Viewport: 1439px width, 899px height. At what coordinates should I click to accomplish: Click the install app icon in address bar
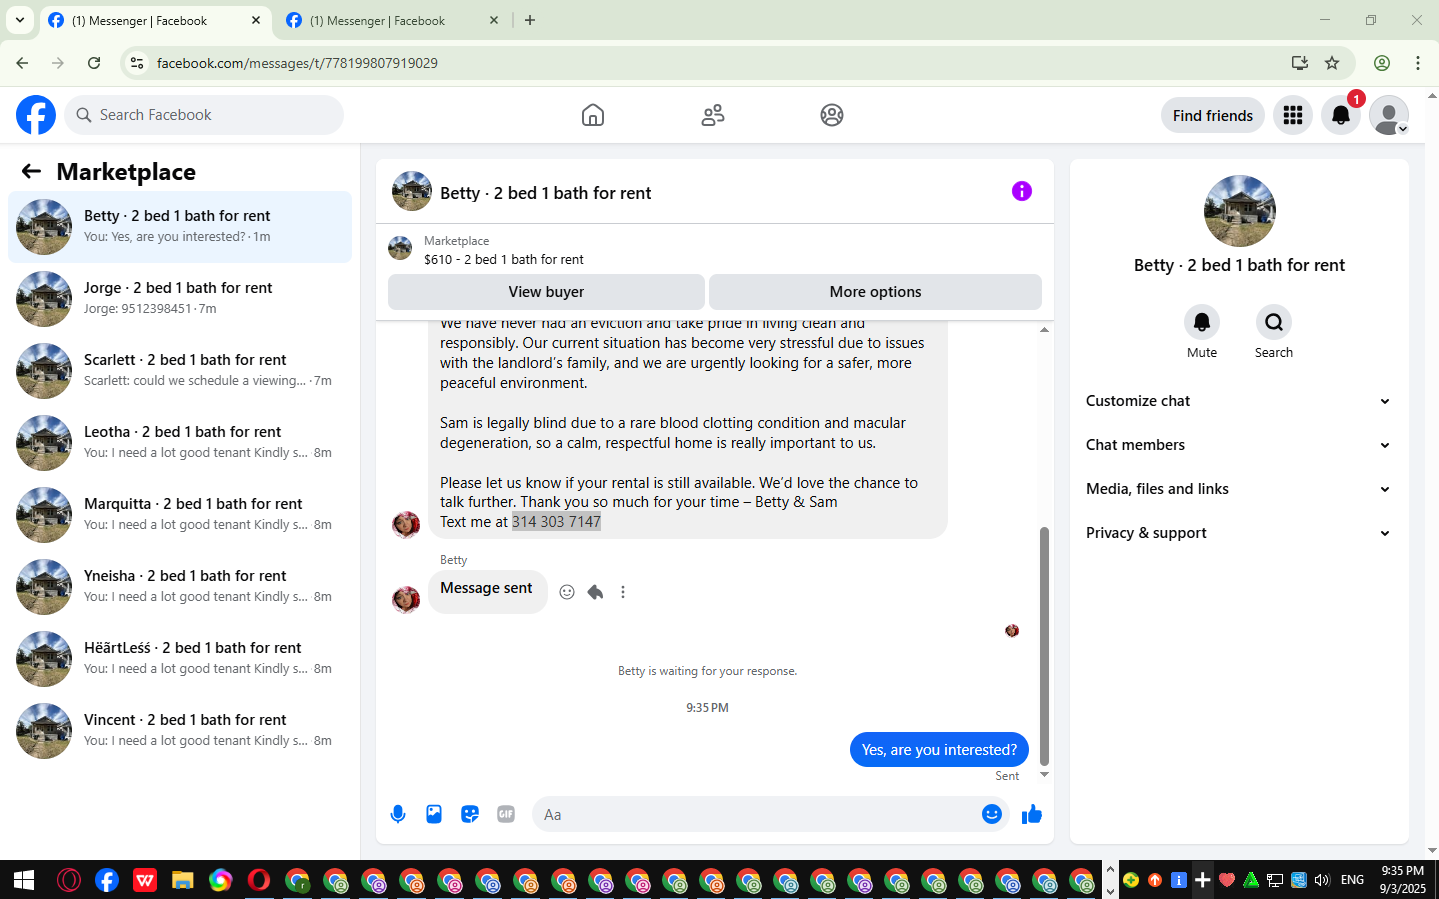coord(1300,63)
